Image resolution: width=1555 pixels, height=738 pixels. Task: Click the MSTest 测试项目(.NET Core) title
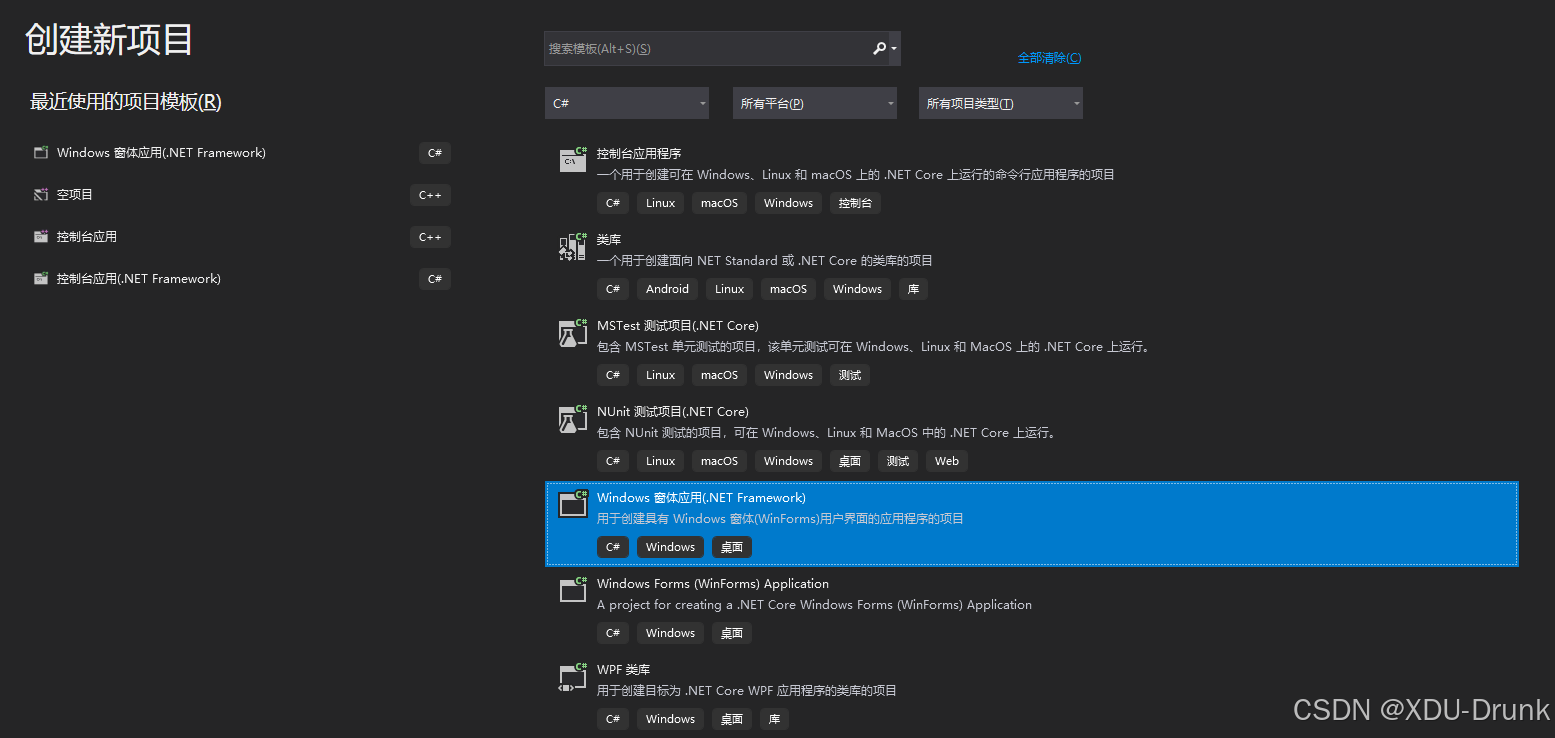click(x=678, y=326)
